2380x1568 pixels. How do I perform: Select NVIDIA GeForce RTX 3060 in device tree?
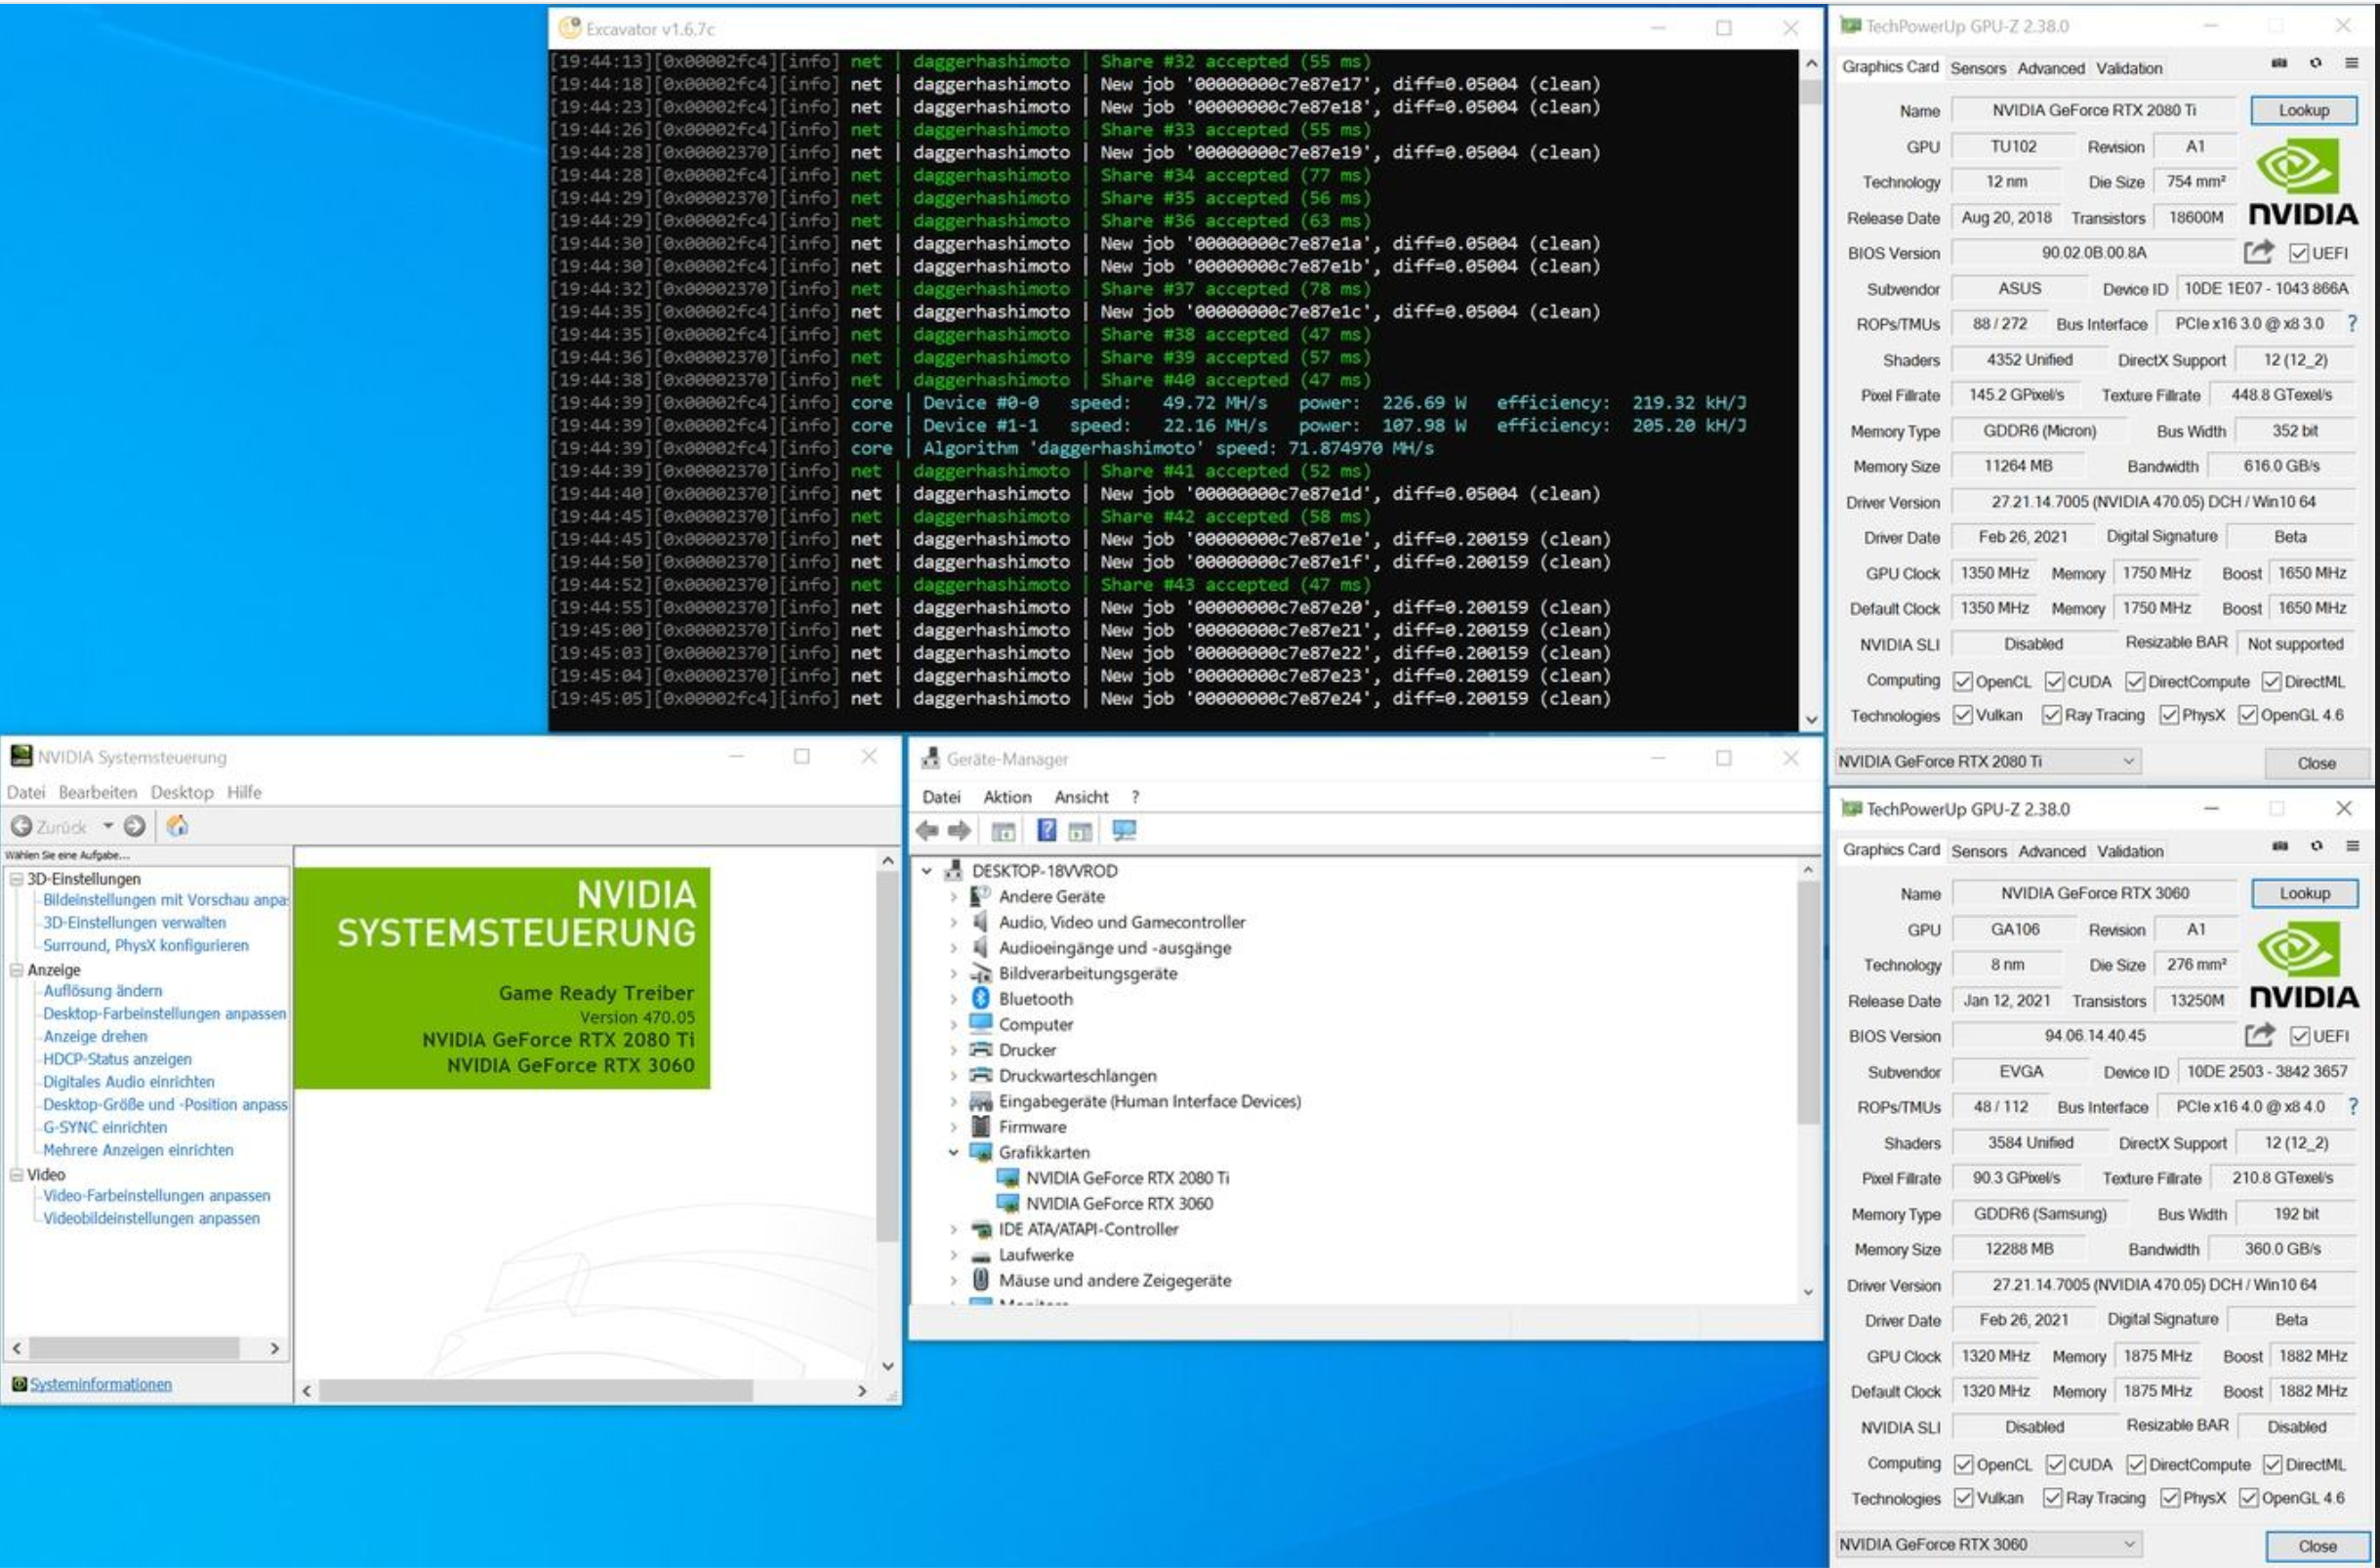(x=1118, y=1203)
